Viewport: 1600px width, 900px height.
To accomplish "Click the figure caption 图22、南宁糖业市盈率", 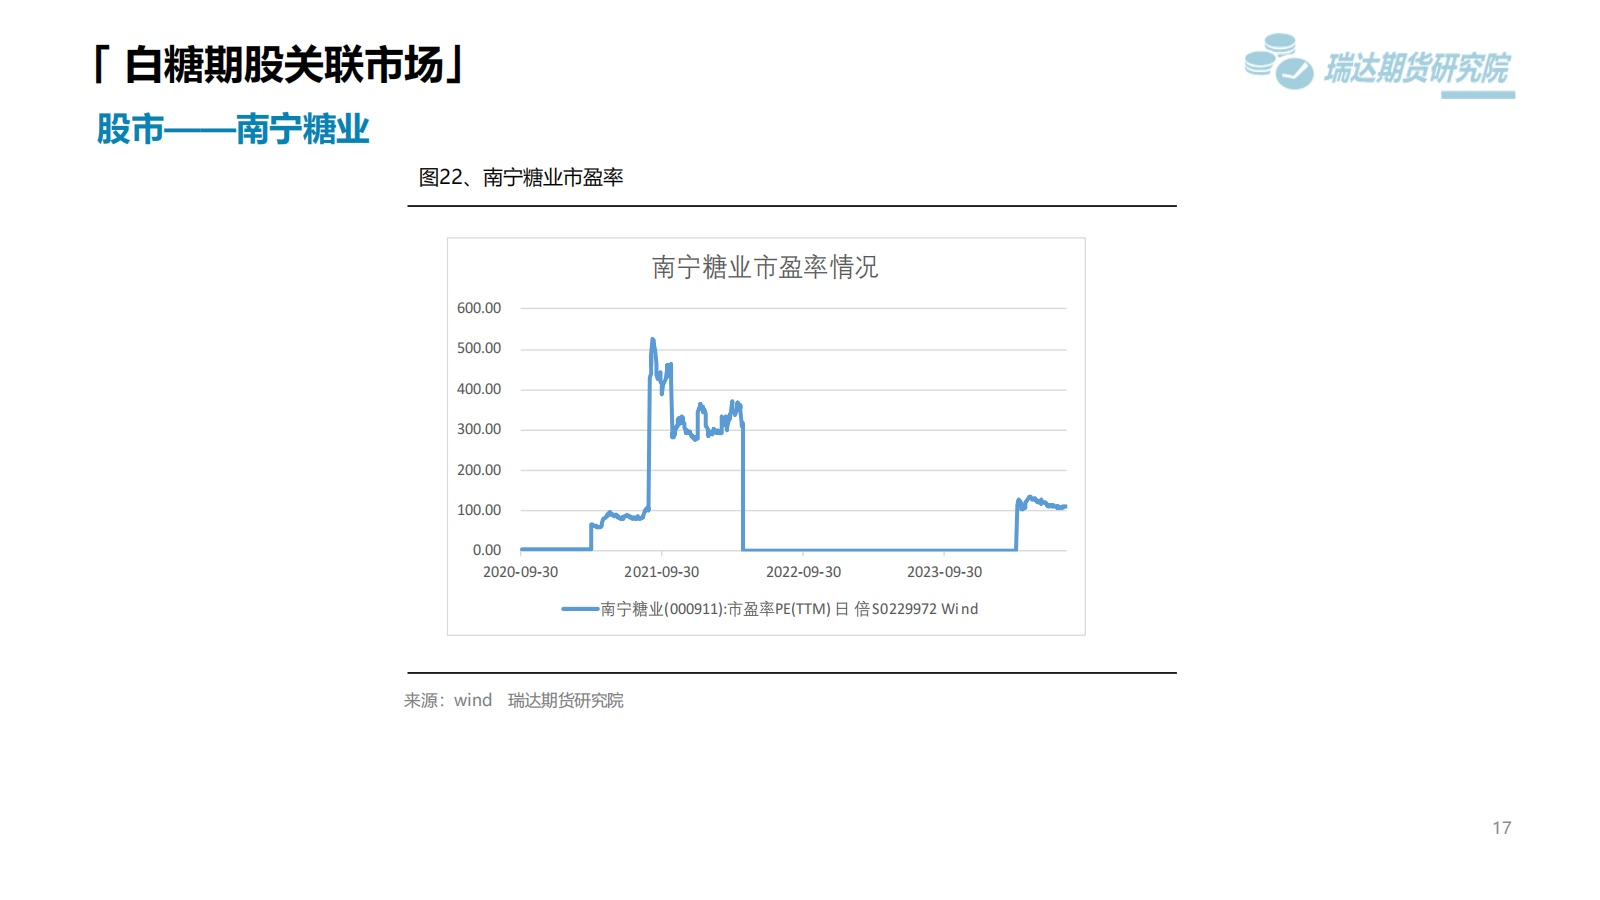I will click(x=520, y=178).
